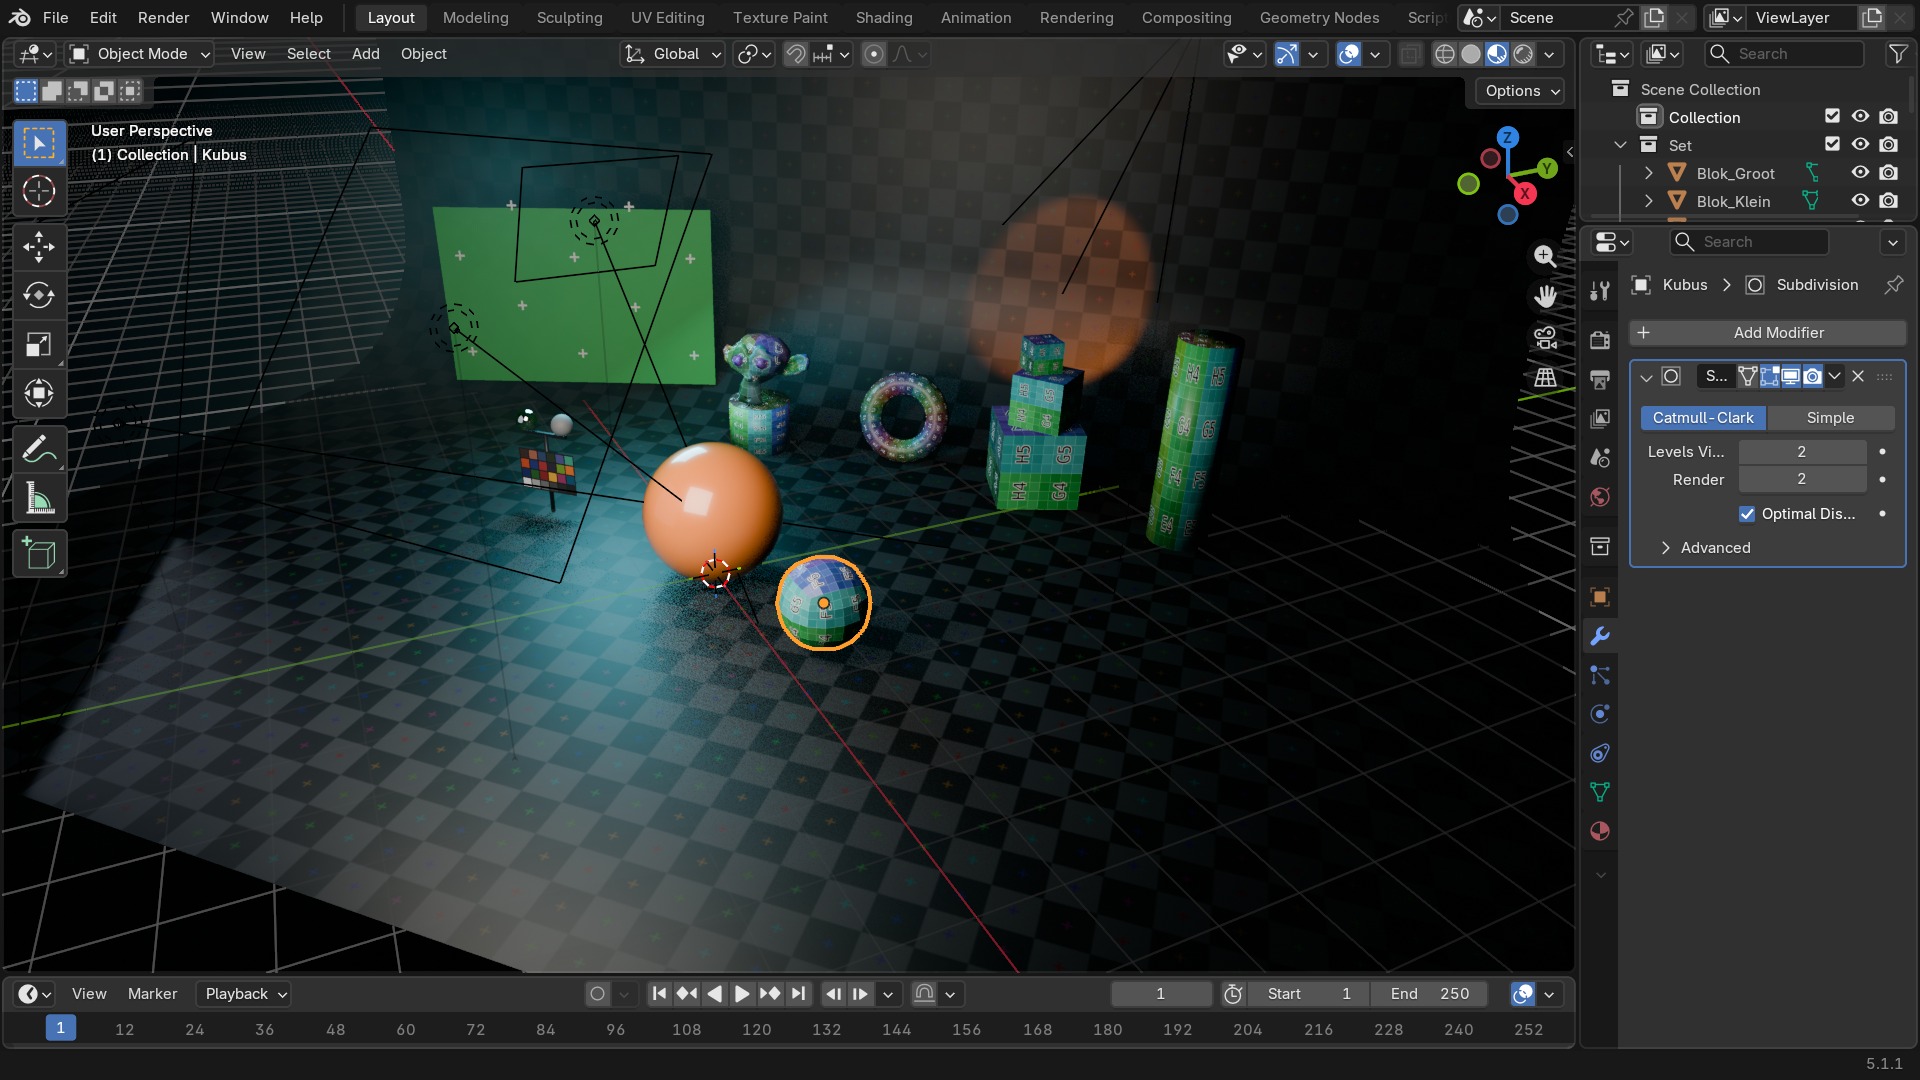
Task: Activate the Move tool
Action: [x=39, y=247]
